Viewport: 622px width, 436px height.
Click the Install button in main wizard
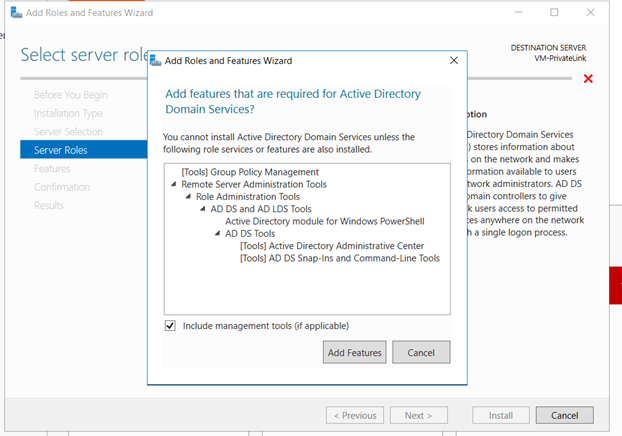(501, 415)
